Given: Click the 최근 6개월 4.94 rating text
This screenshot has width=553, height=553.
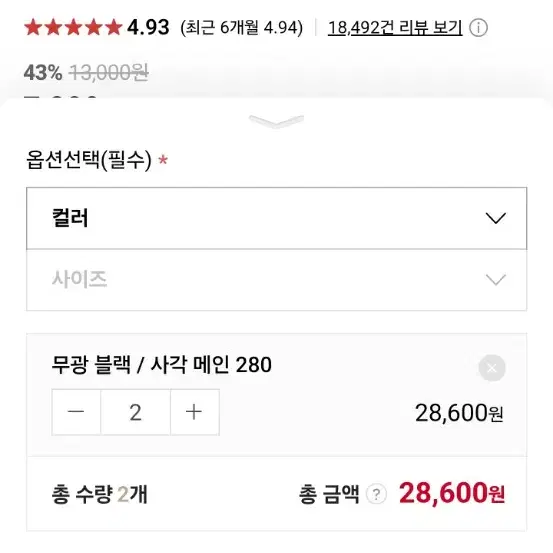Looking at the screenshot, I should [242, 28].
